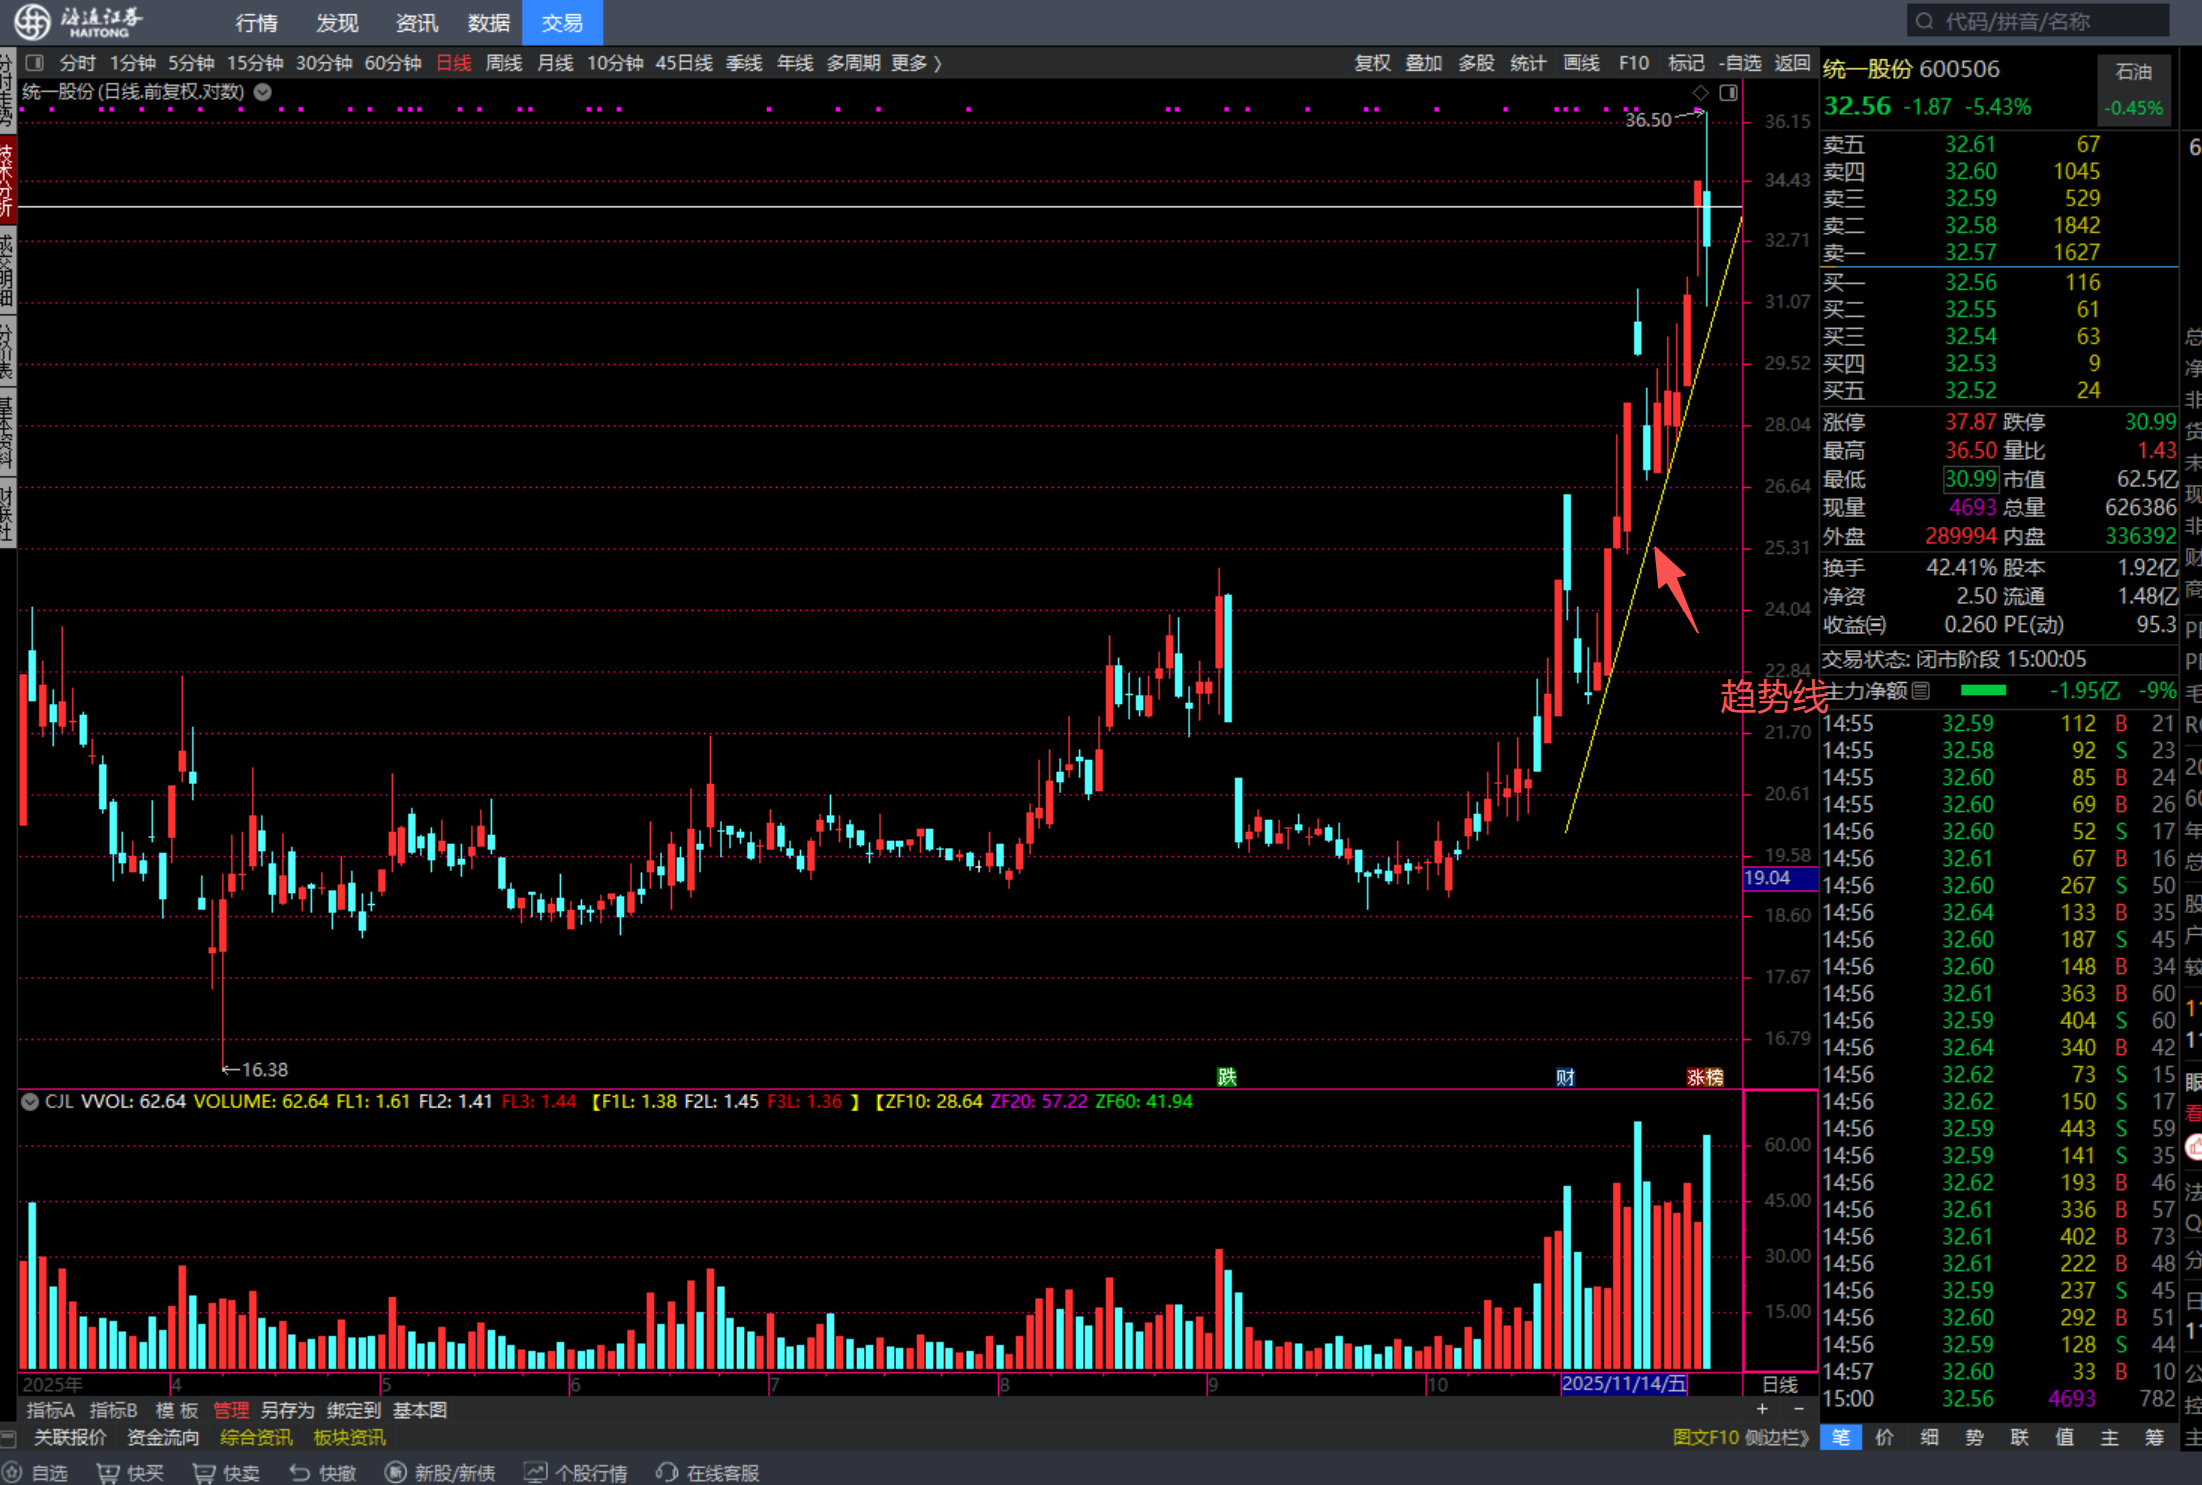Expand 更多 periods chevron
The image size is (2202, 1485).
938,63
